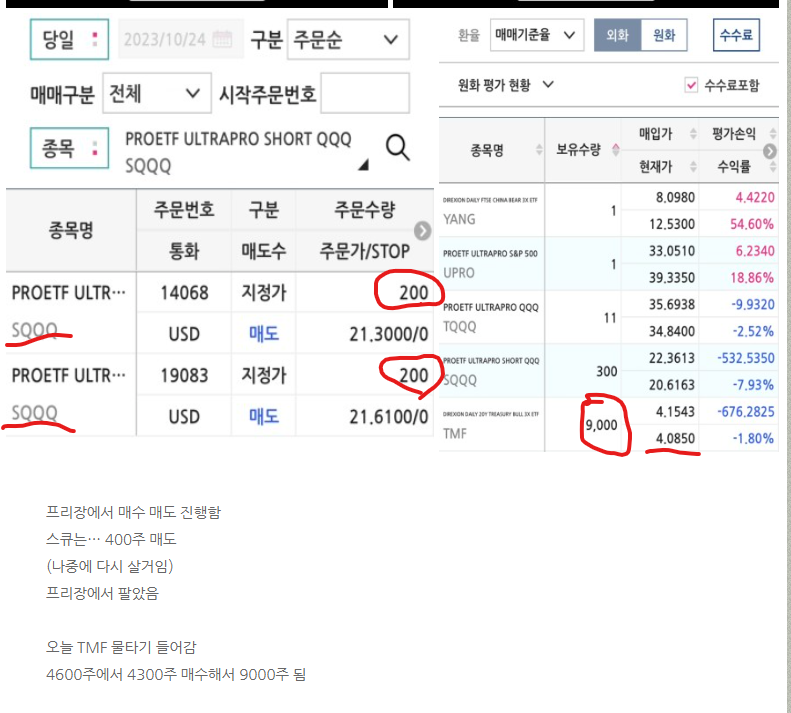Click the 주문가/STOP column header

[x=364, y=251]
